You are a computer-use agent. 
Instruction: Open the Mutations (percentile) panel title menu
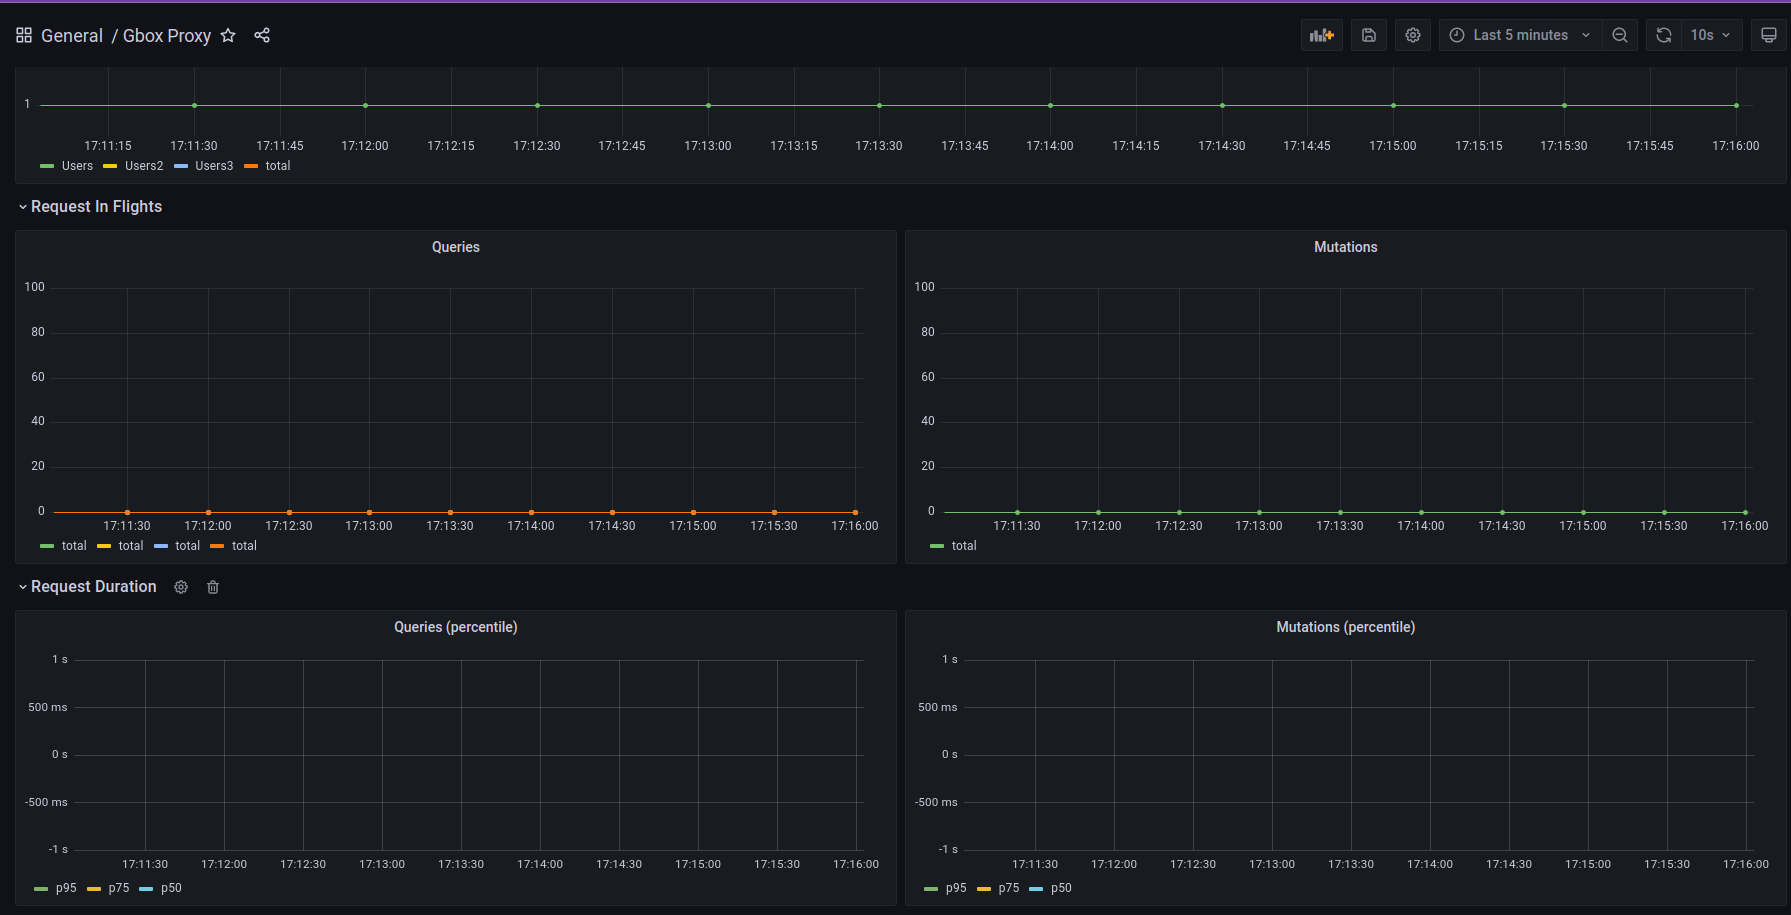(x=1345, y=627)
